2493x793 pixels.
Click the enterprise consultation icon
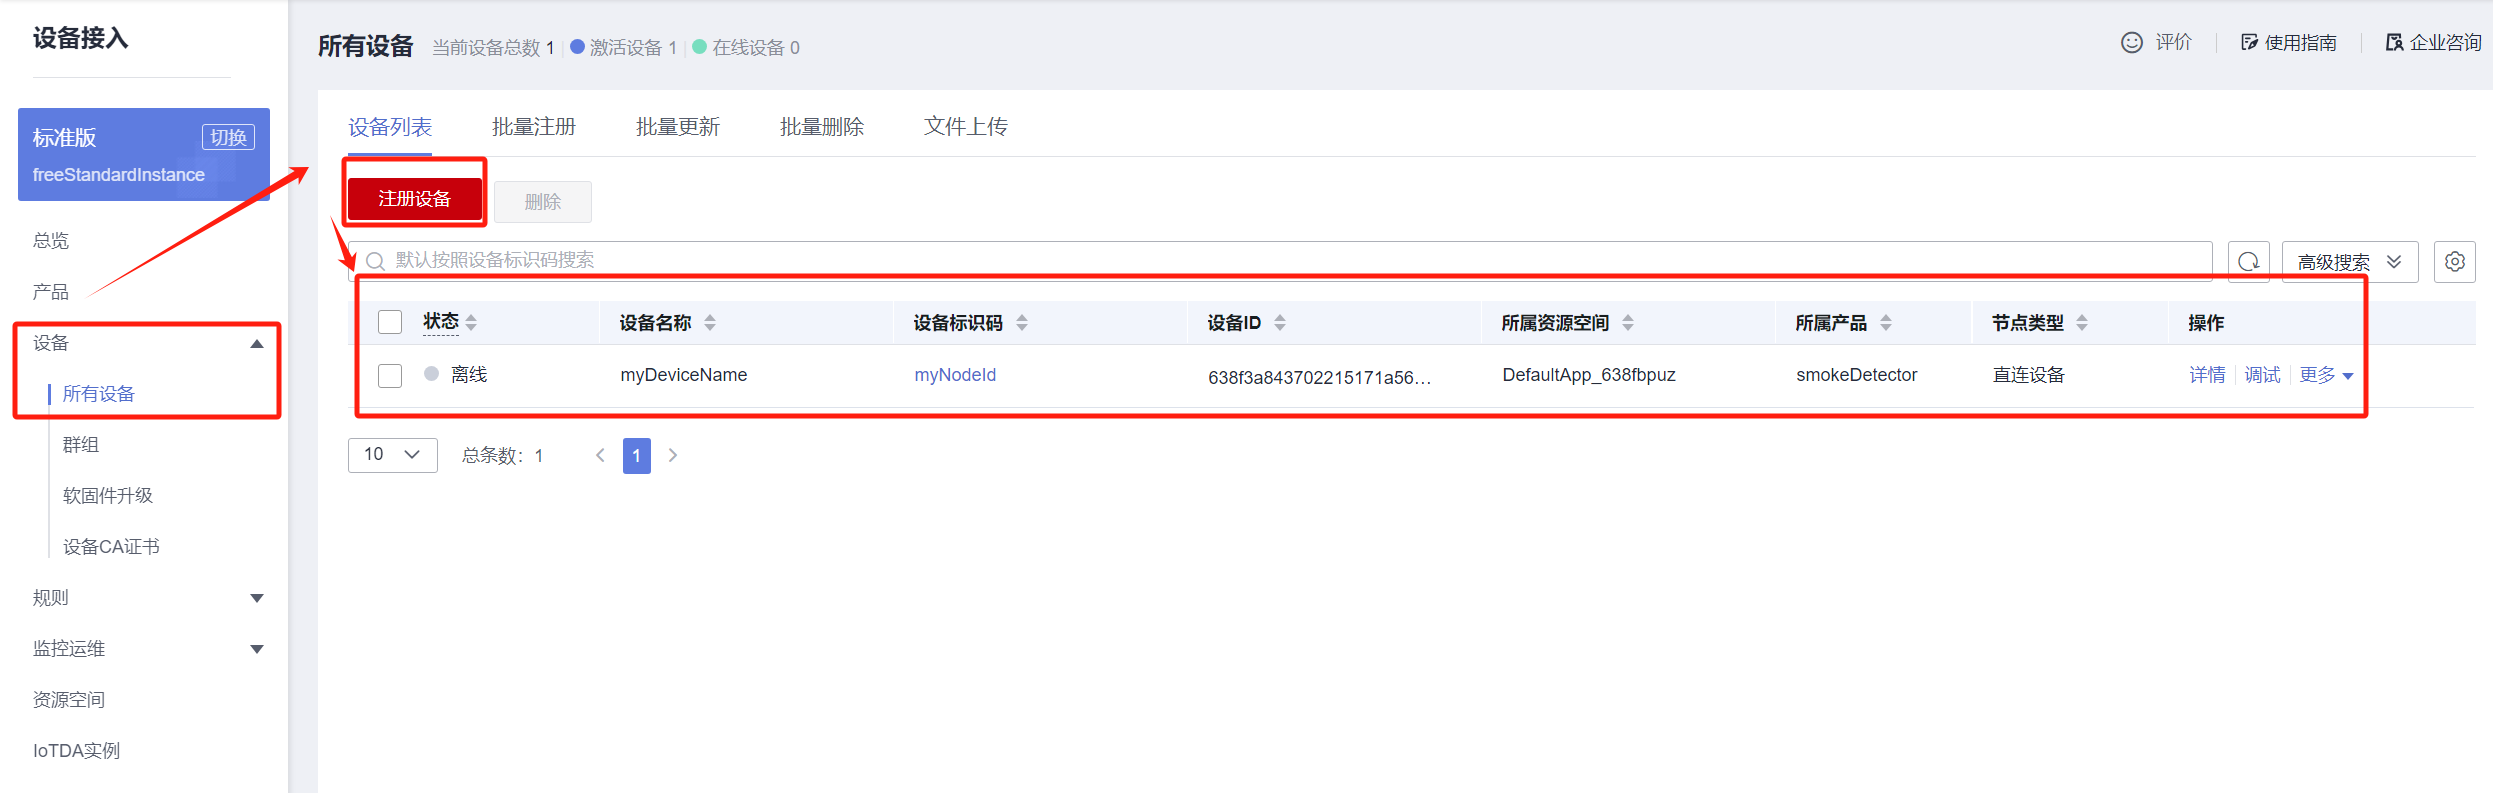tap(2394, 42)
